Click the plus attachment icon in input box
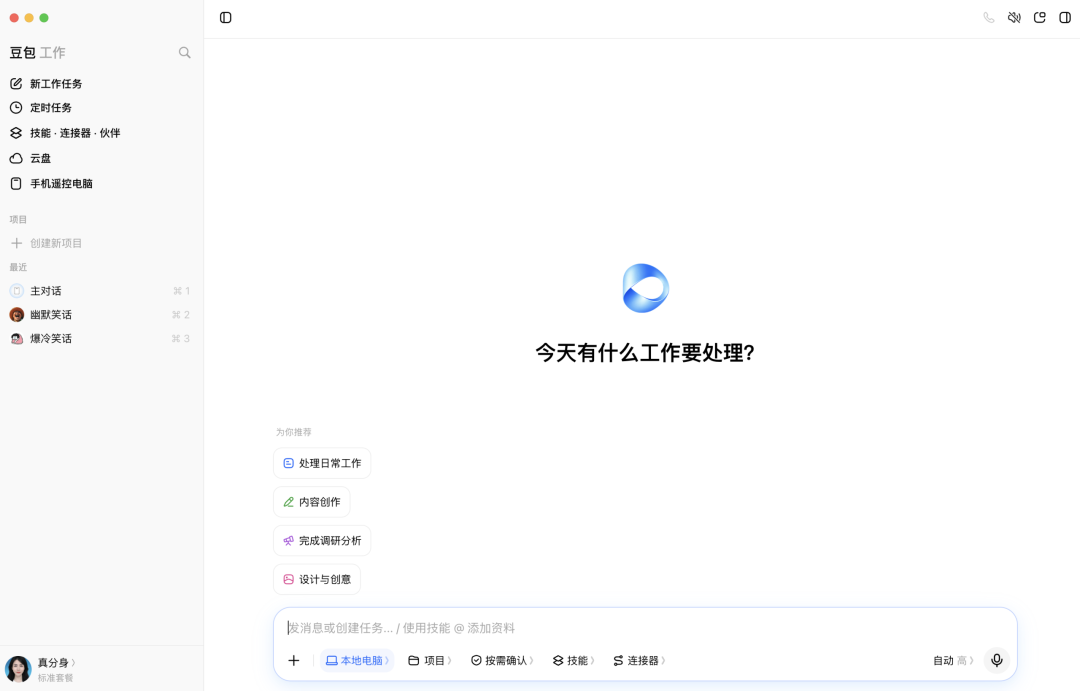Screen dimensions: 1080x691 (294, 660)
